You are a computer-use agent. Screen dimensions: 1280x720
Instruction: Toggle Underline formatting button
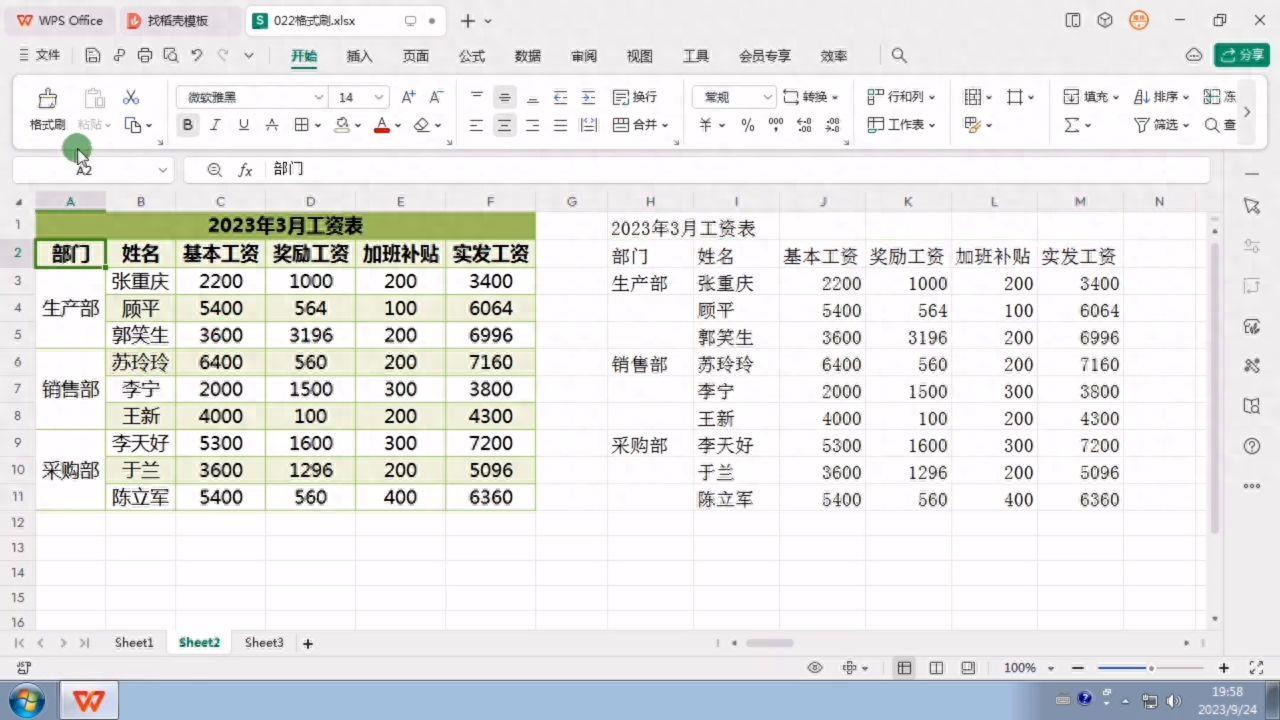click(x=243, y=125)
